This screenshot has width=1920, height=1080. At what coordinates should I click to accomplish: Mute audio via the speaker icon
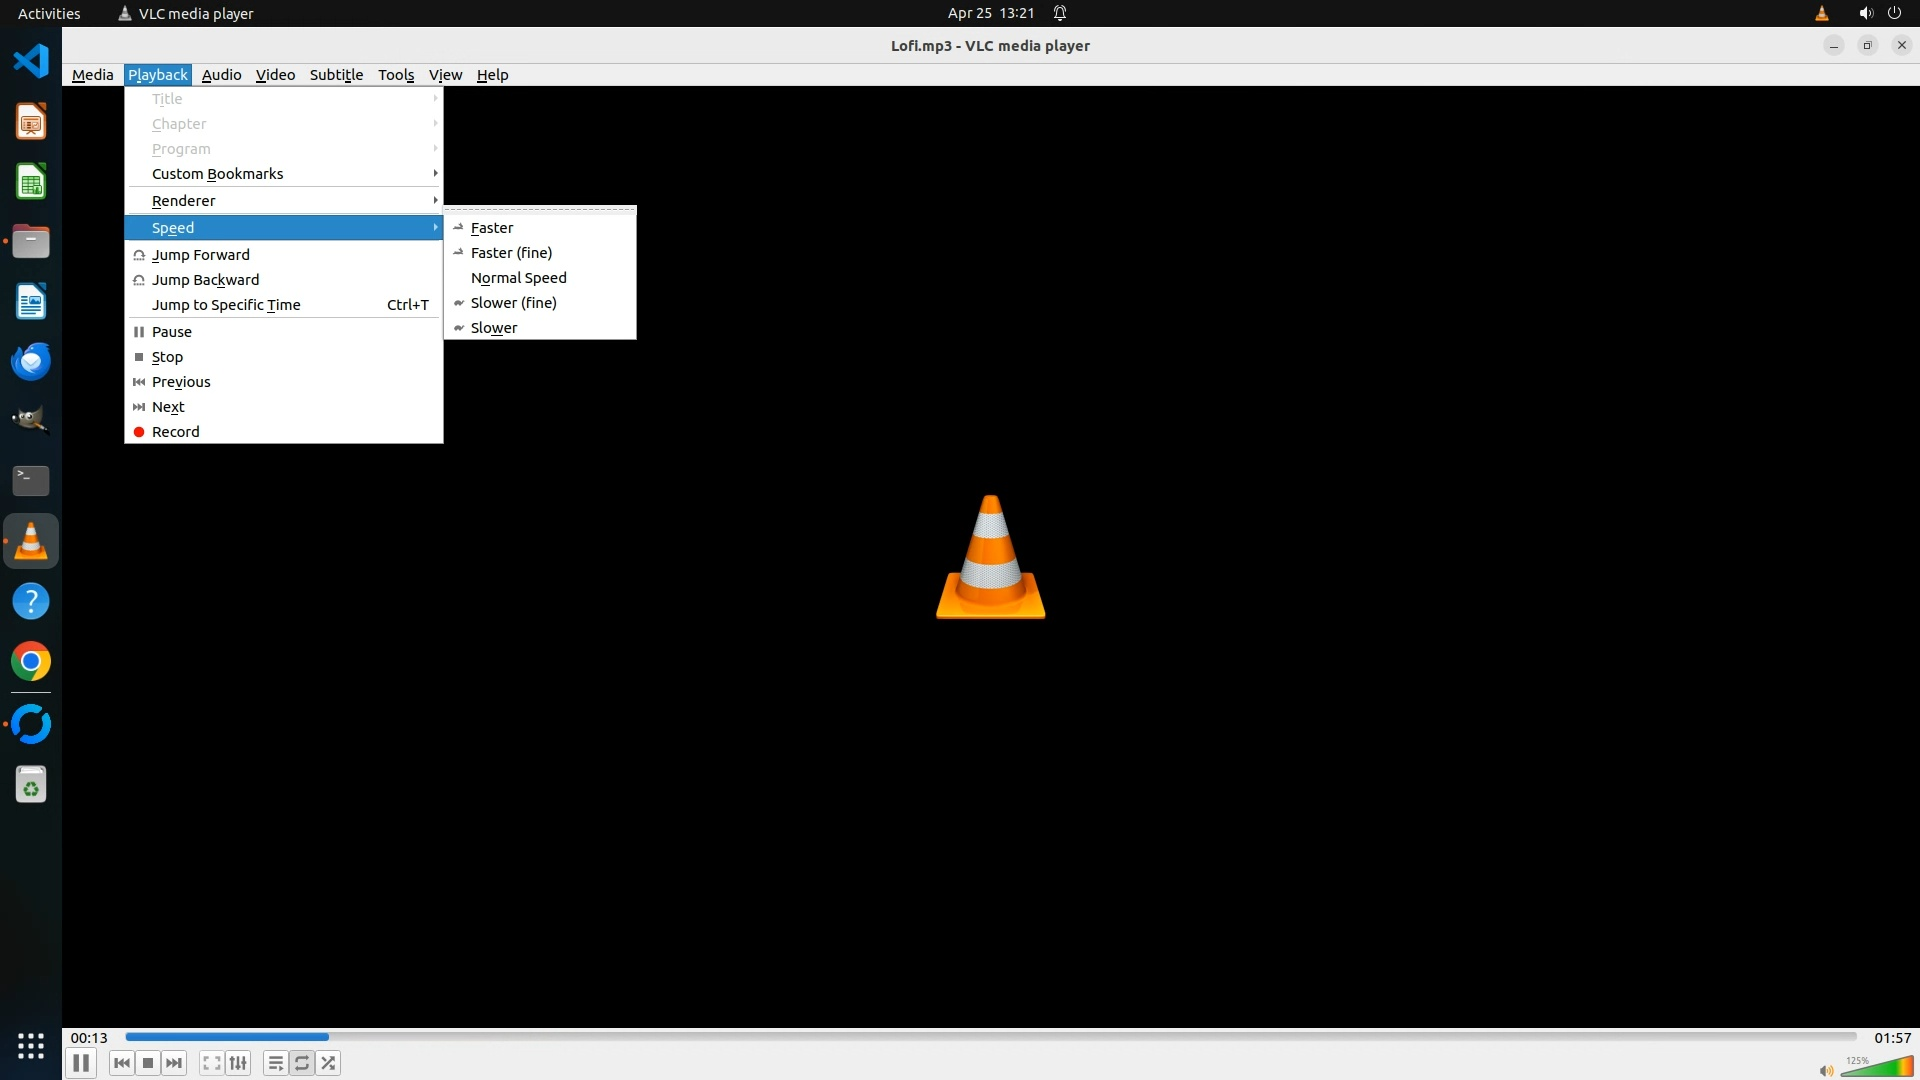coord(1826,1070)
